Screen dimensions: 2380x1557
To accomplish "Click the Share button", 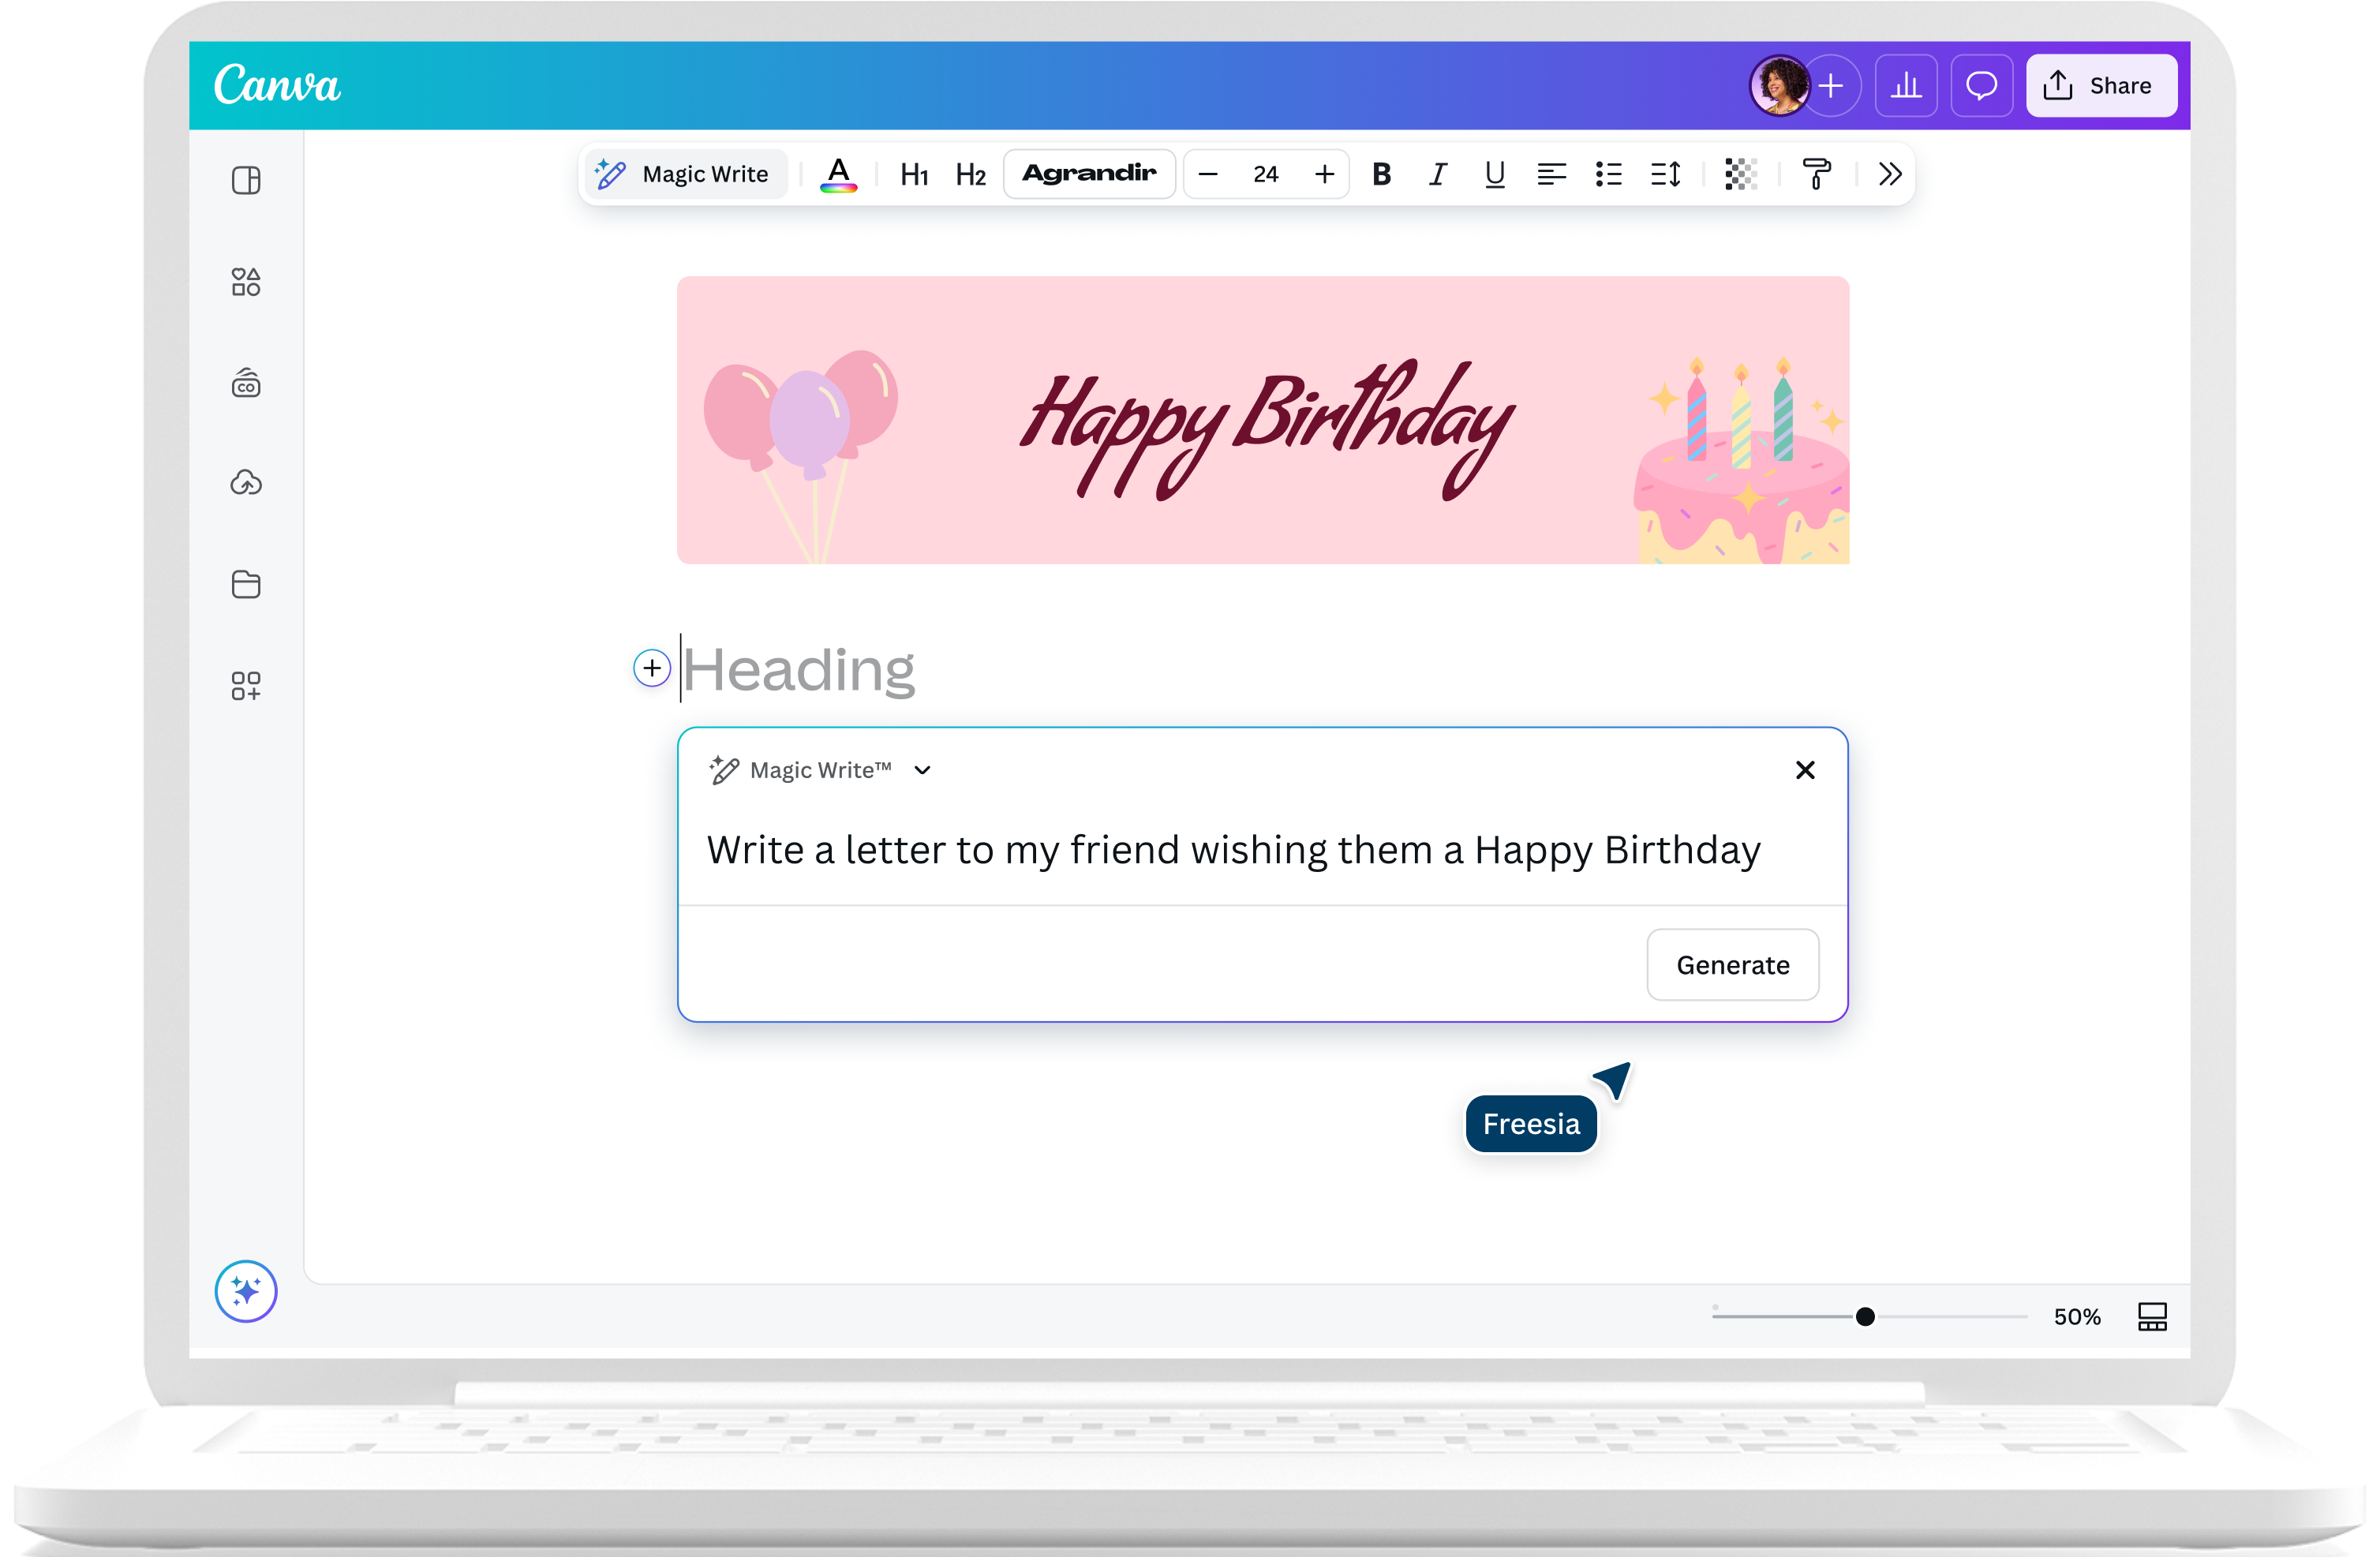I will tap(2101, 86).
